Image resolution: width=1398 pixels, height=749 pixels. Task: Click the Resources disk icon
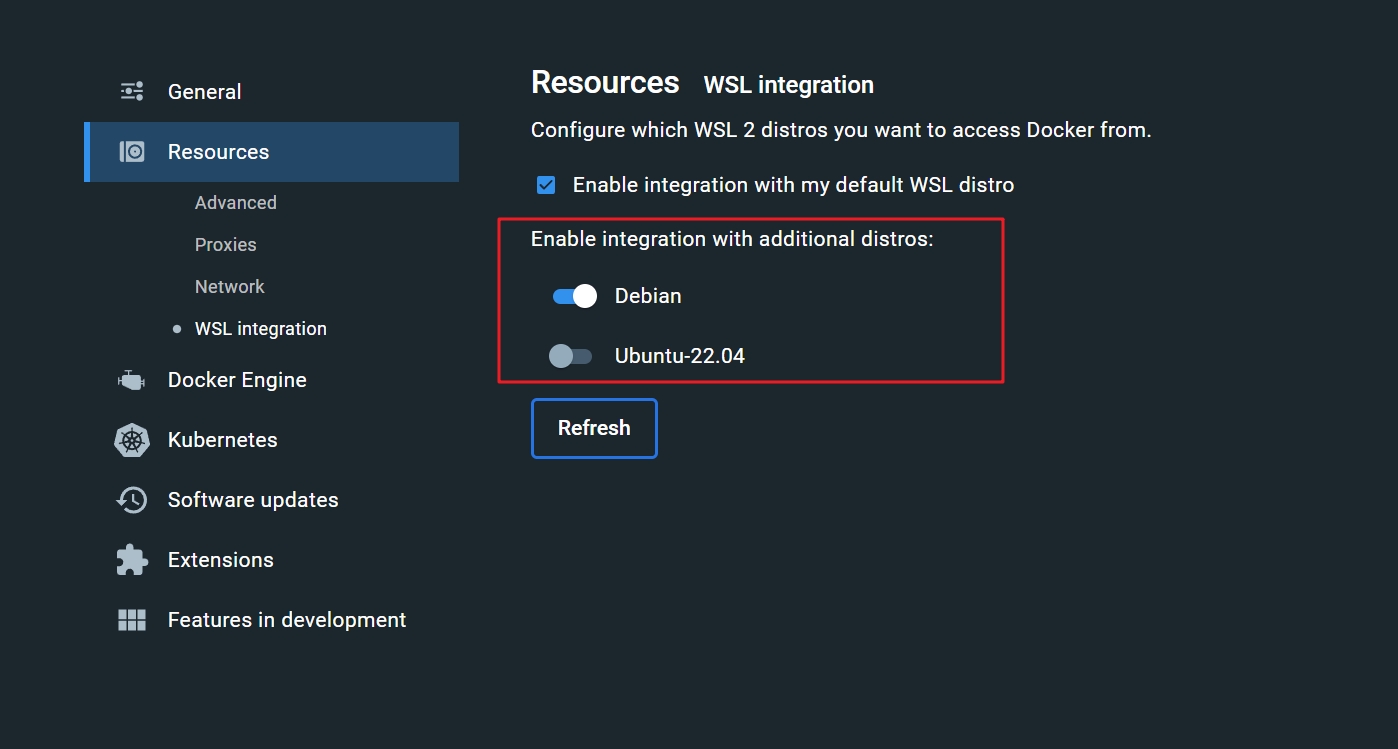(132, 152)
